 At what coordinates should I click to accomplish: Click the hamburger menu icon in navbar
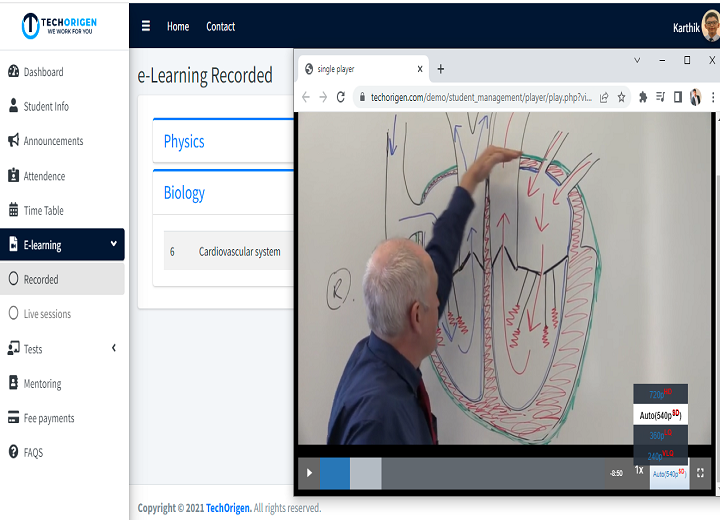pos(146,27)
